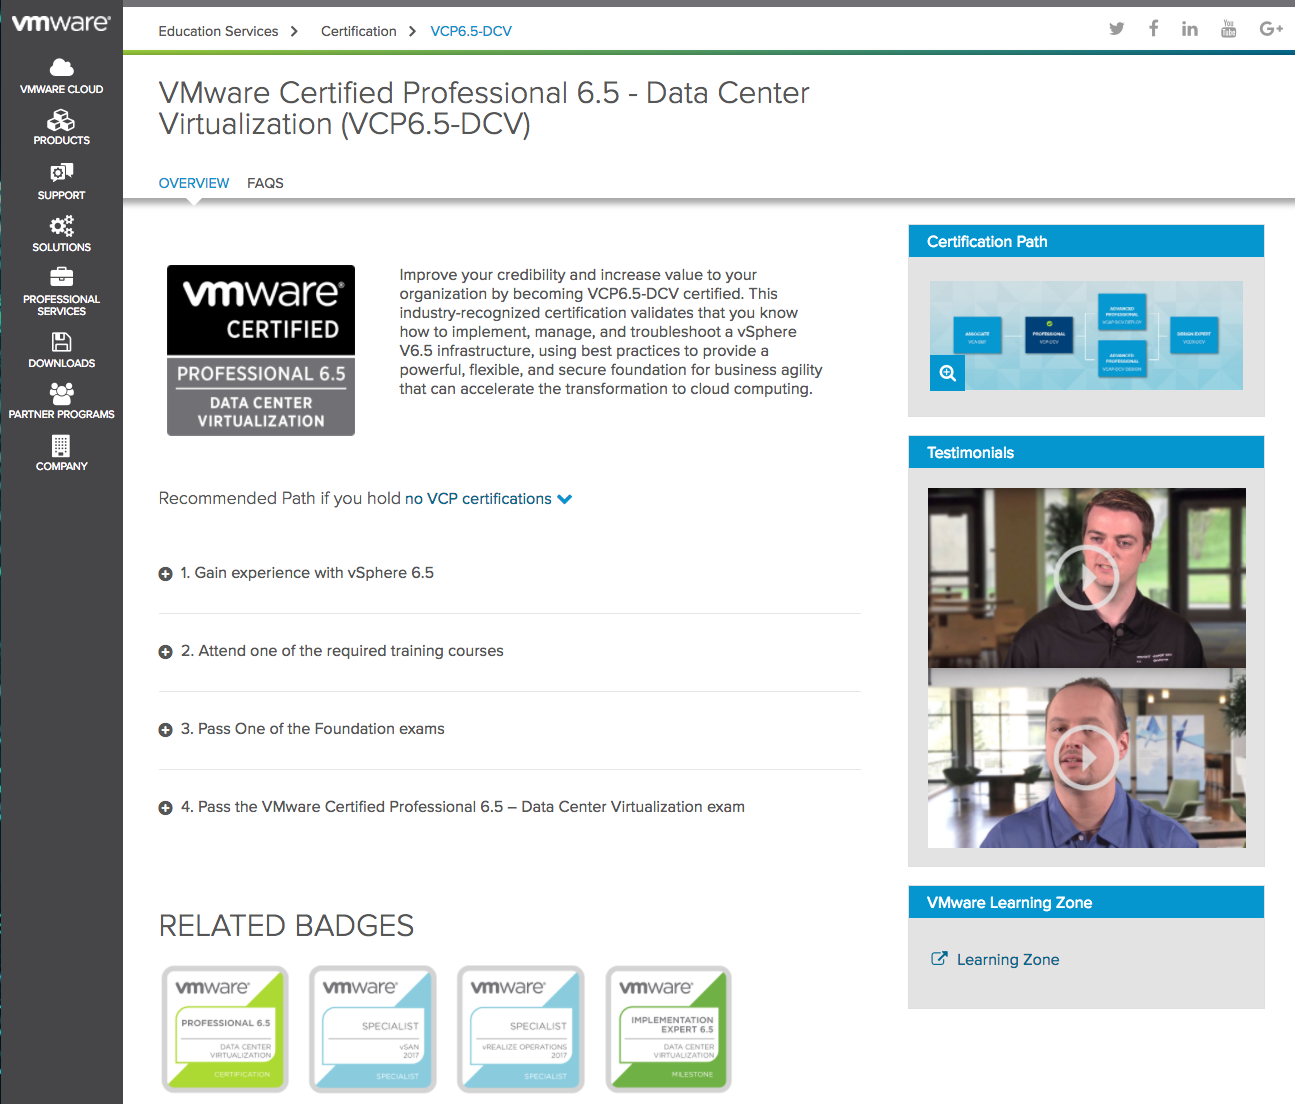1295x1104 pixels.
Task: Select the Overview tab
Action: [194, 183]
